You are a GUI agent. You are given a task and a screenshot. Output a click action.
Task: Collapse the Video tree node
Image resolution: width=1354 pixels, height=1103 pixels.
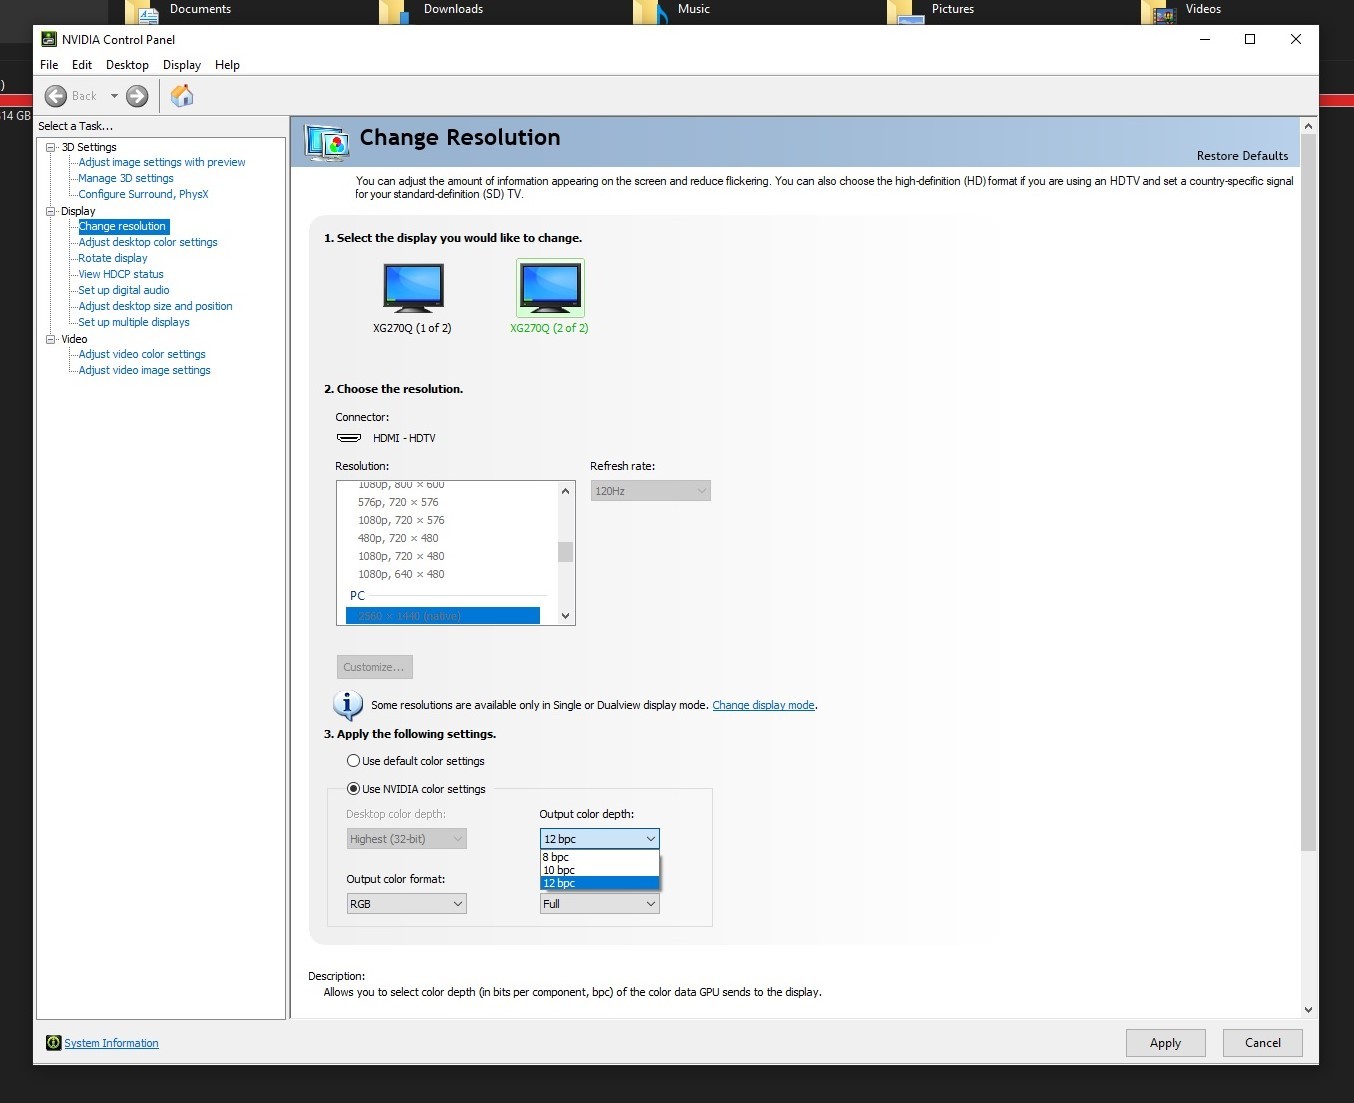pos(50,339)
